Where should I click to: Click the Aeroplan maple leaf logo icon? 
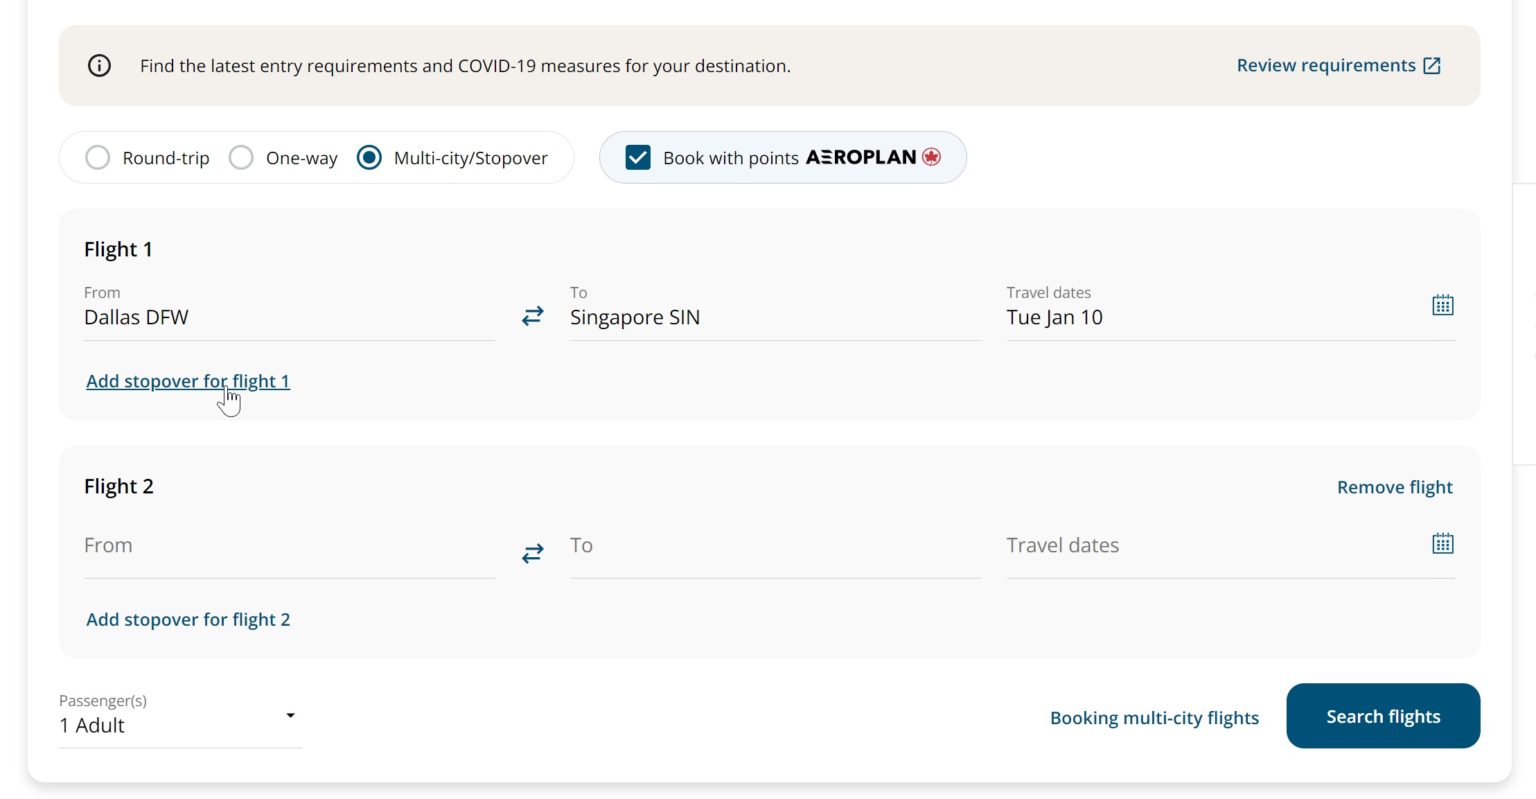pos(931,157)
